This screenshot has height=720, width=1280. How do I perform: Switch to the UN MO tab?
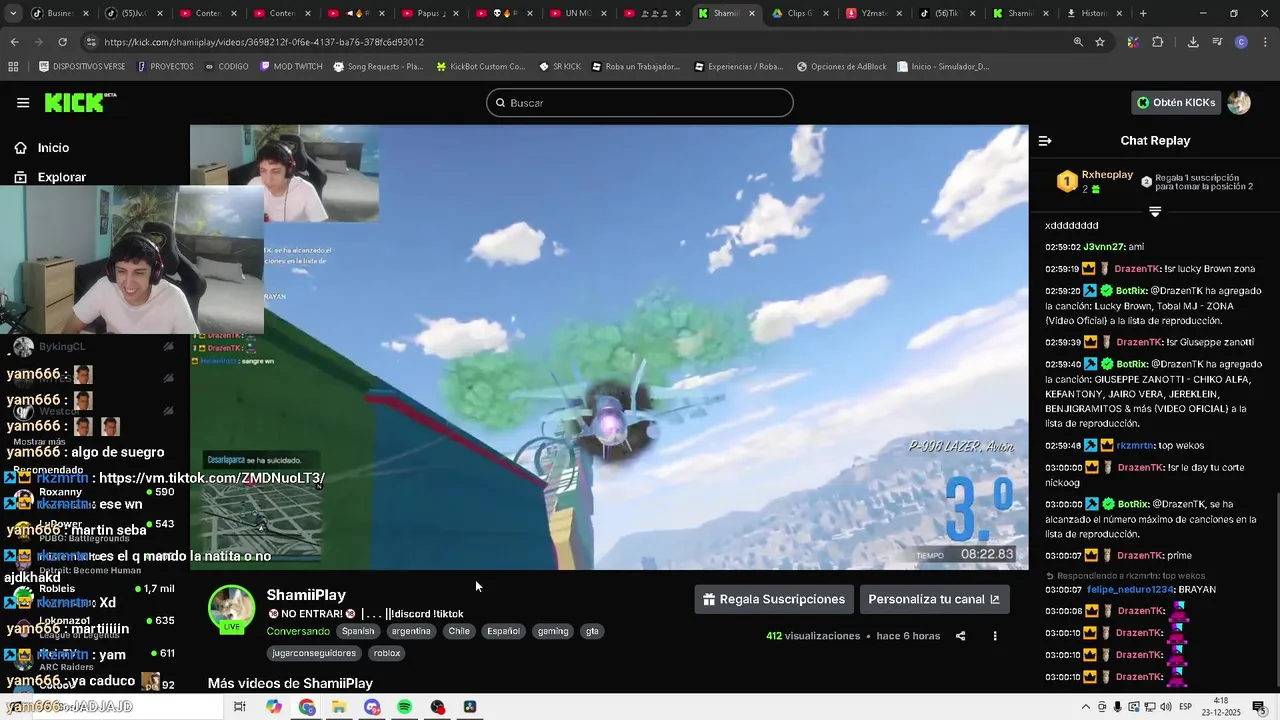[x=578, y=13]
